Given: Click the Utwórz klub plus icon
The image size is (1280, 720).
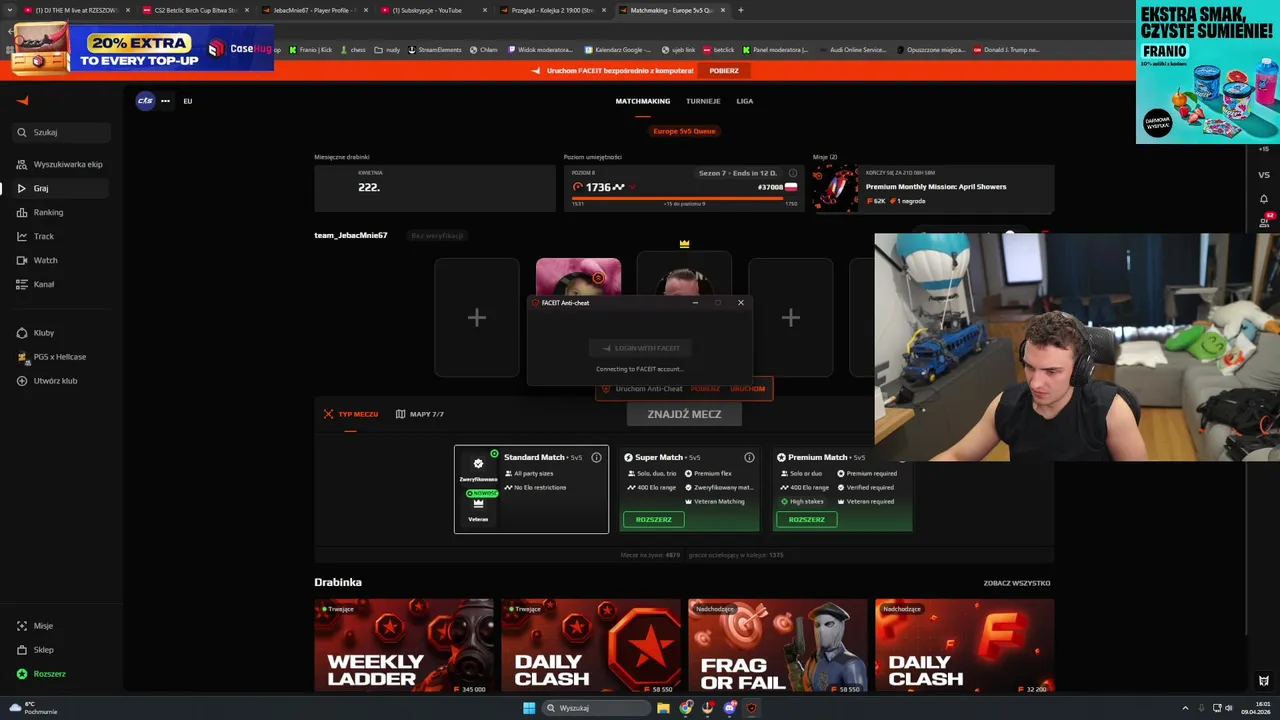Looking at the screenshot, I should 22,381.
